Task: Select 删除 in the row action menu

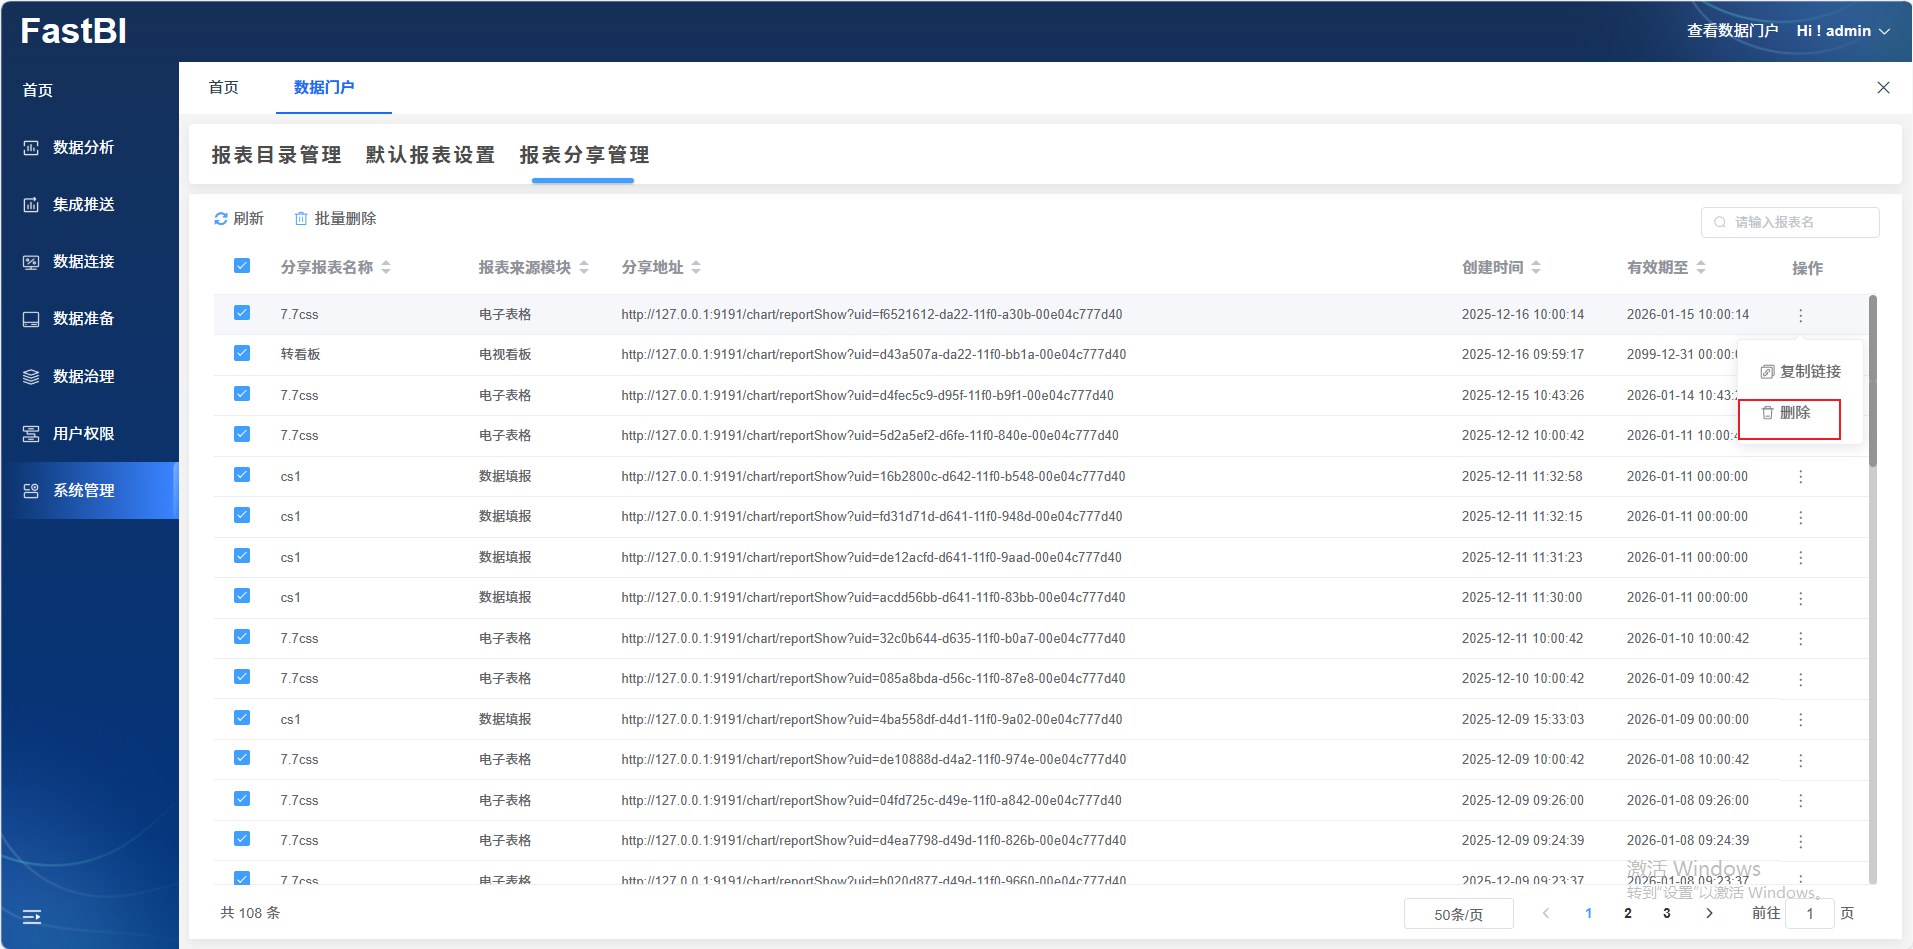Action: 1789,413
